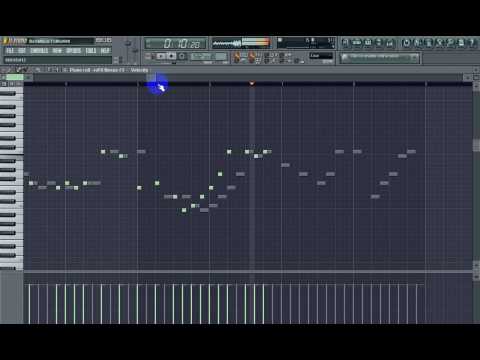The width and height of the screenshot is (480, 360).
Task: Open the Line snap selector dropdown
Action: tap(321, 56)
